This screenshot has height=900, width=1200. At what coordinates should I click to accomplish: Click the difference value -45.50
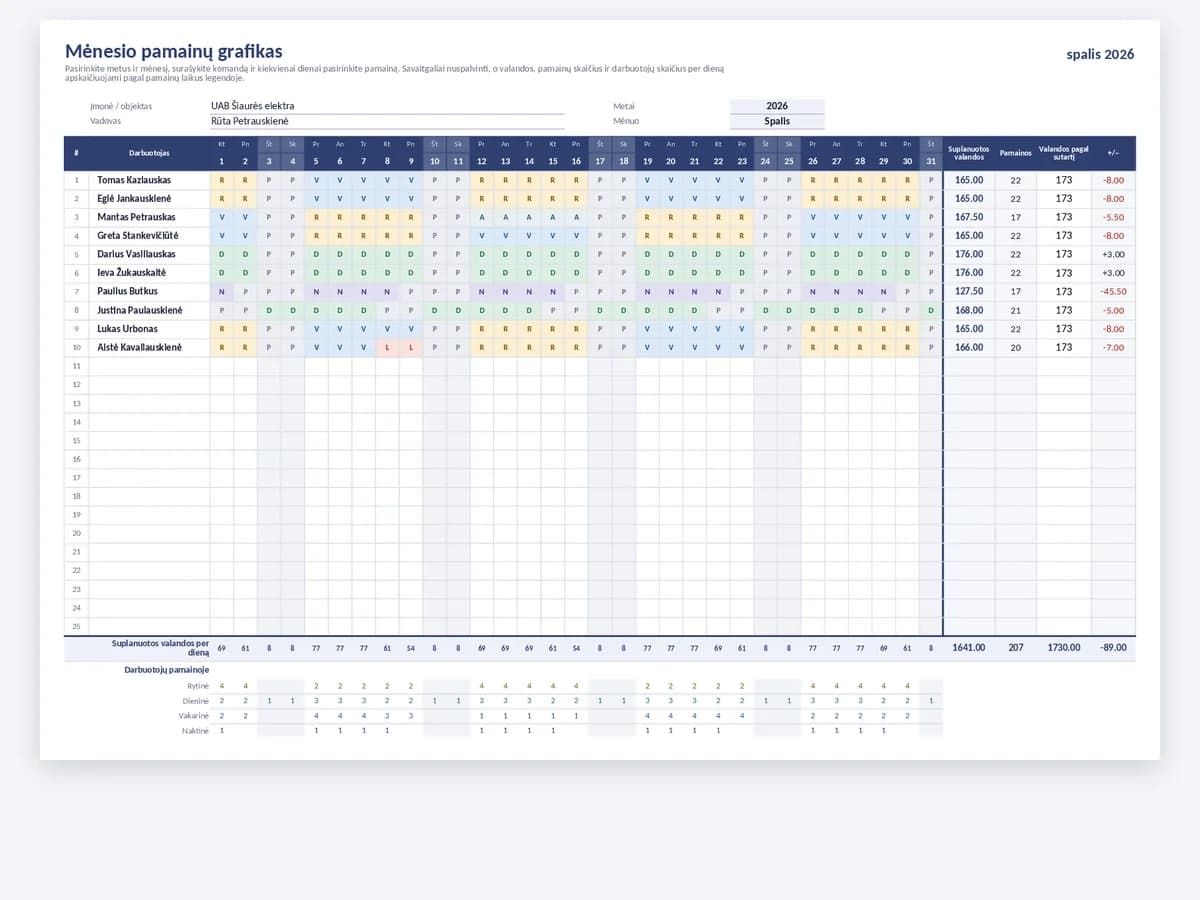[1113, 291]
